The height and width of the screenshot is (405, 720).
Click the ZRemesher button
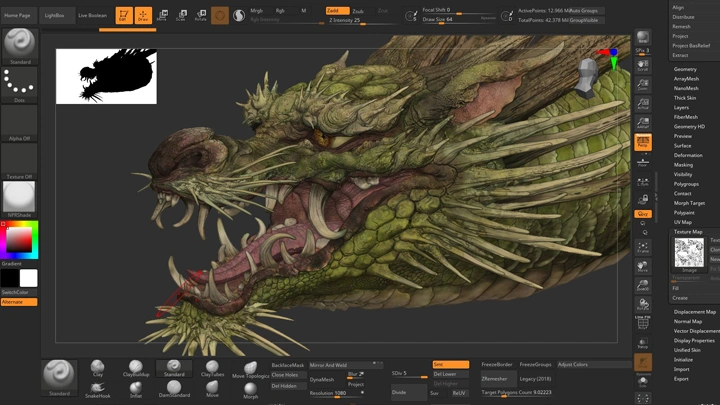(498, 379)
